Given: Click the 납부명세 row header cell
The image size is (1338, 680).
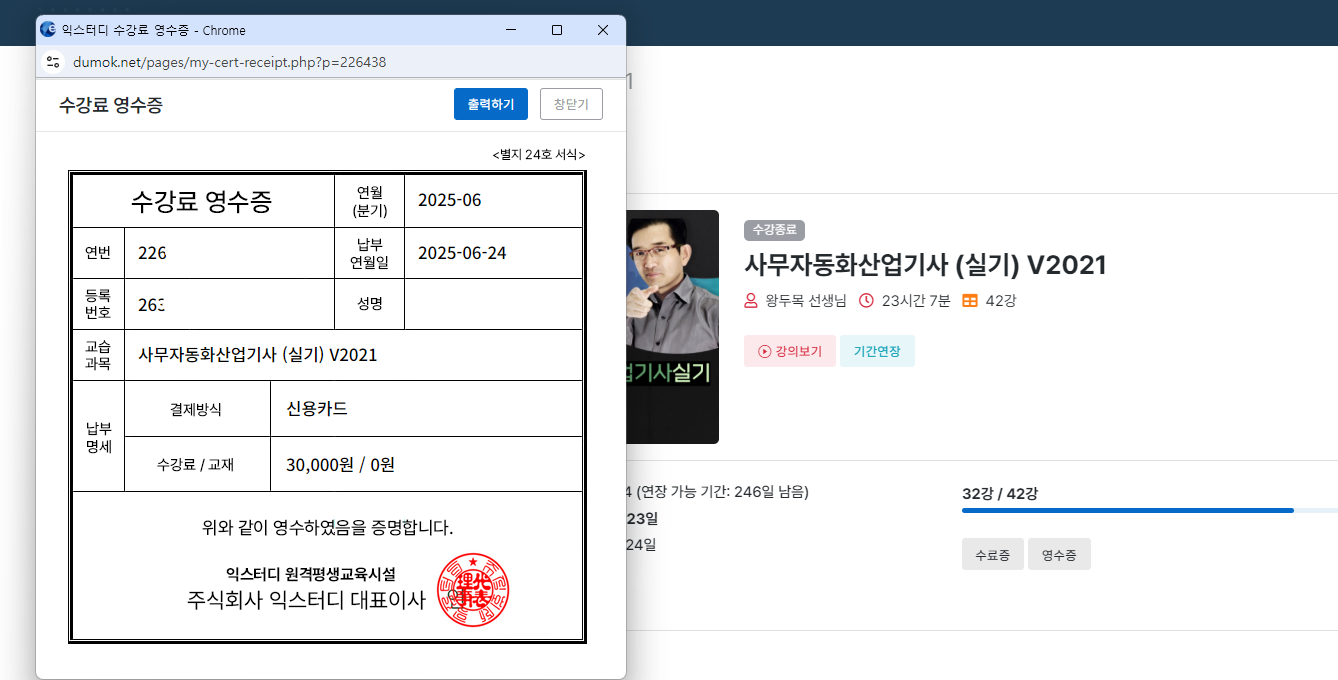Looking at the screenshot, I should pyautogui.click(x=98, y=437).
